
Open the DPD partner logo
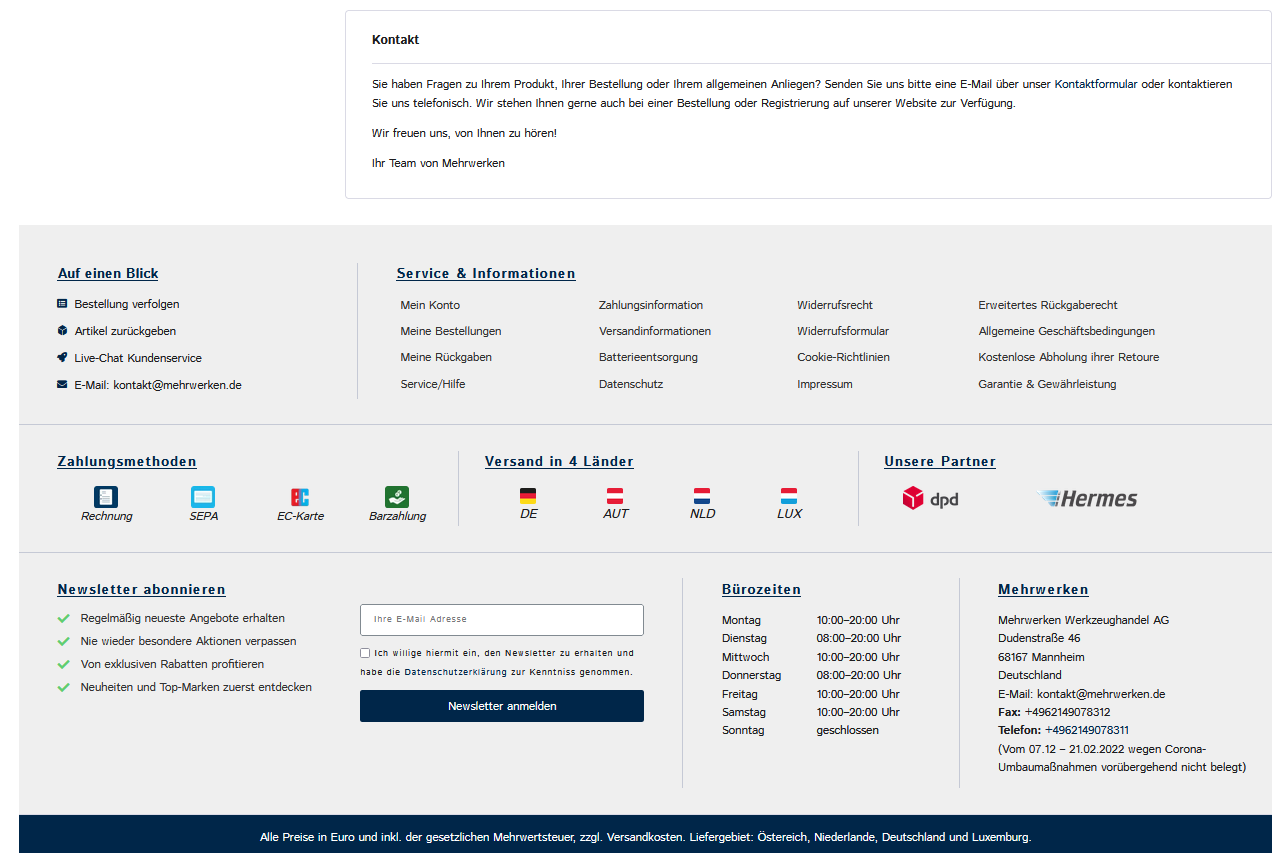point(930,498)
